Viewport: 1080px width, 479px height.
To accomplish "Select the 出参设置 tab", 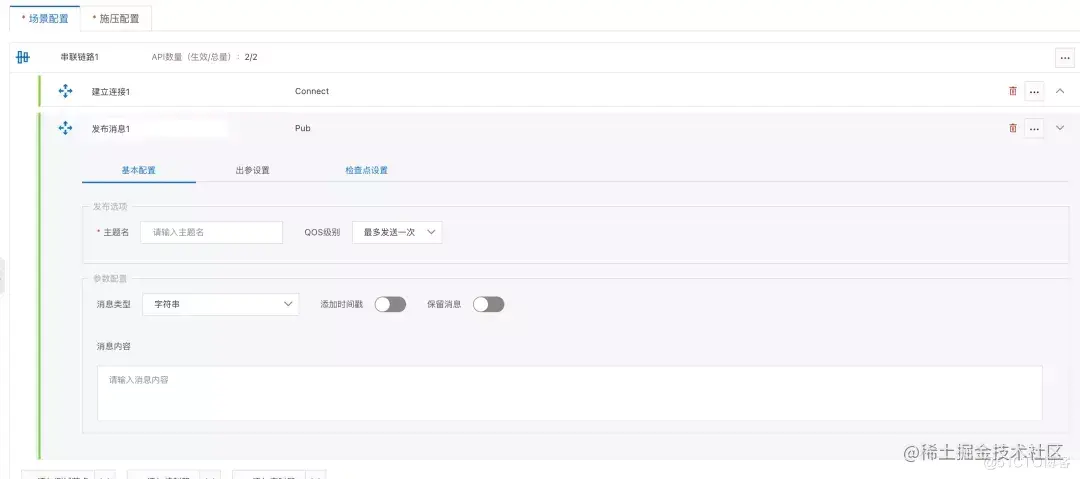I will (252, 170).
